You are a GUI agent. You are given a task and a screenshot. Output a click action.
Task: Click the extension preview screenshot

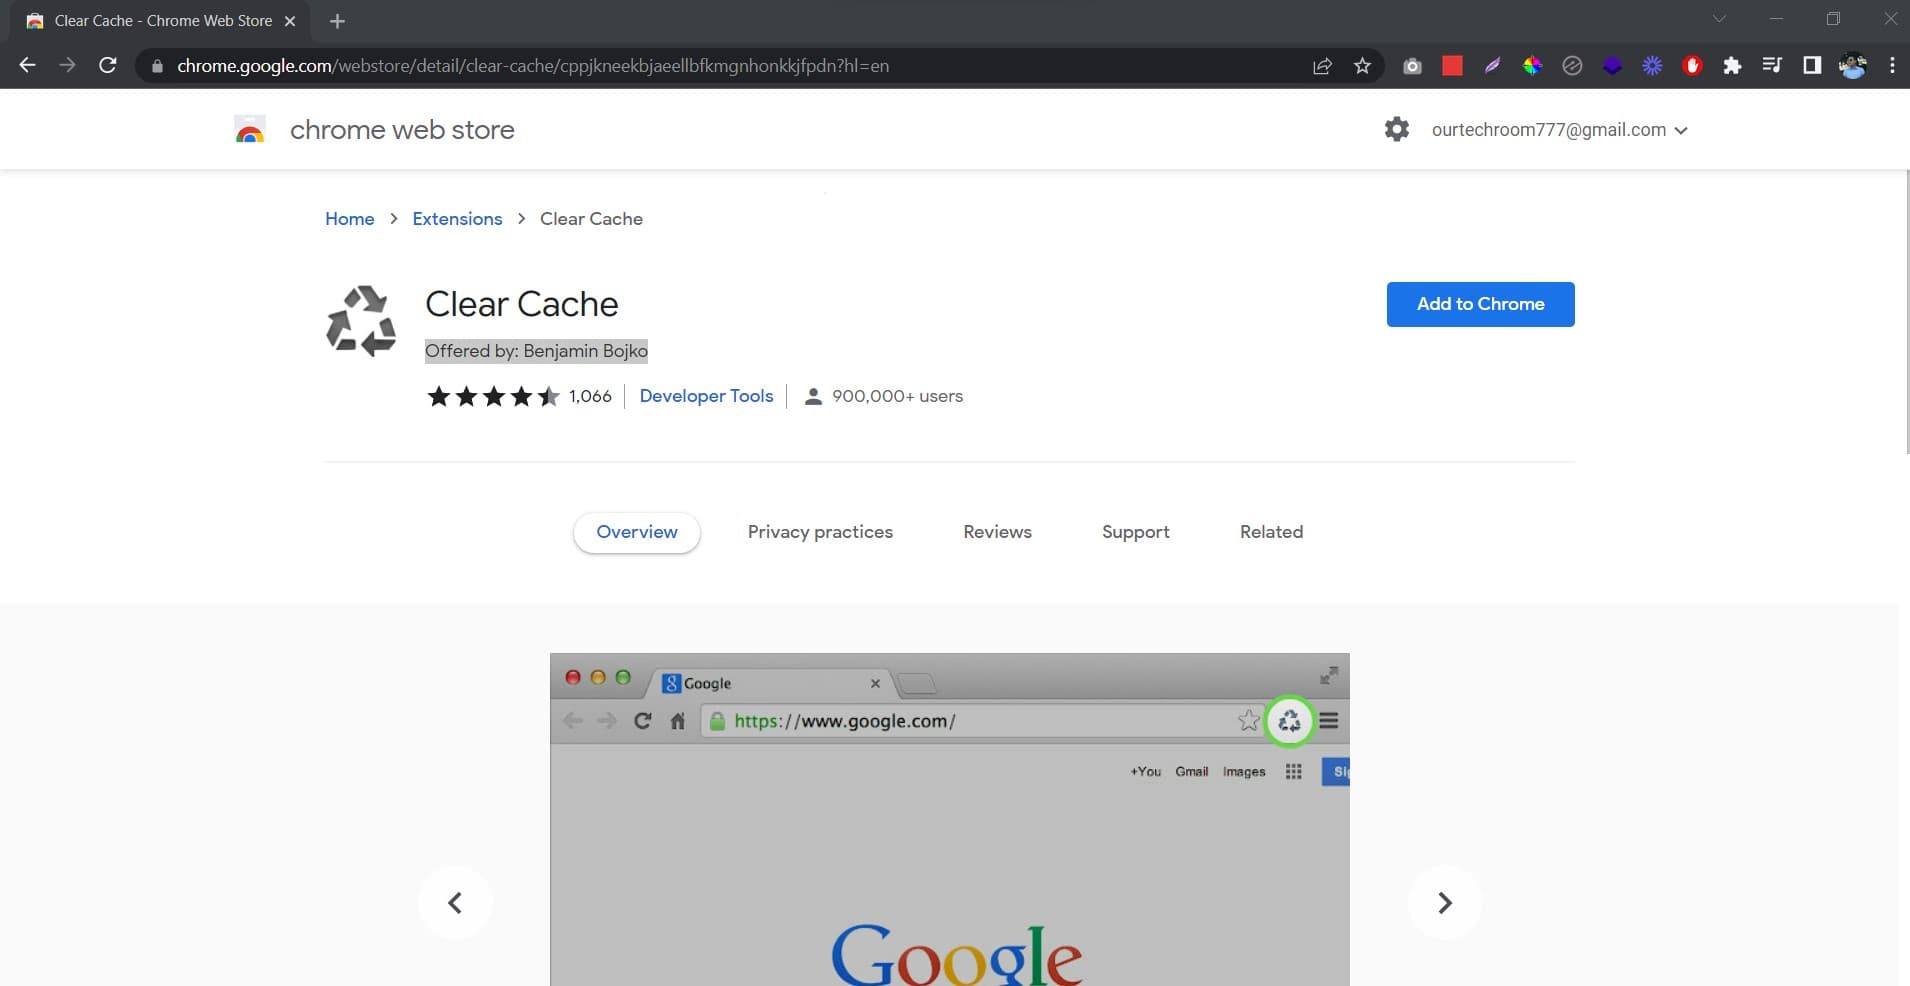[x=949, y=820]
